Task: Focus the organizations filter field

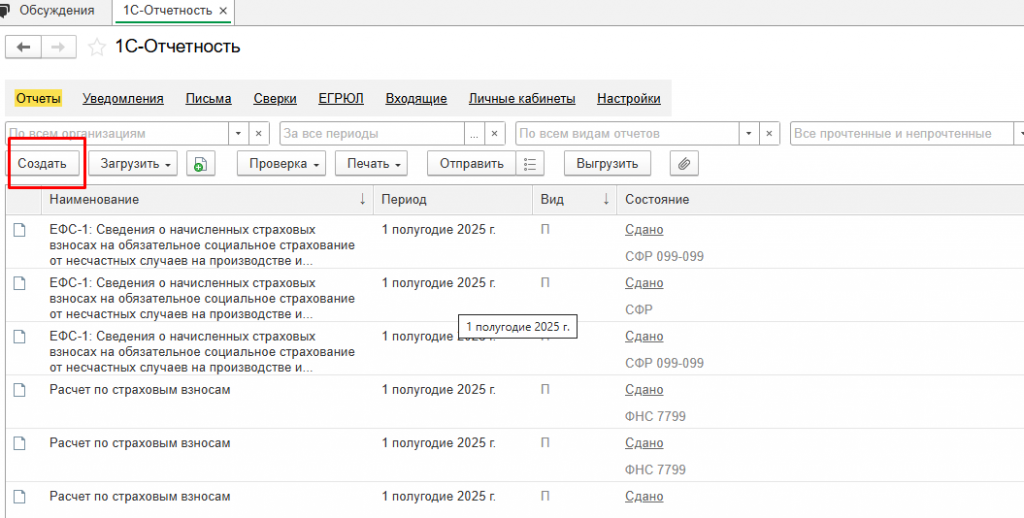Action: tap(117, 133)
